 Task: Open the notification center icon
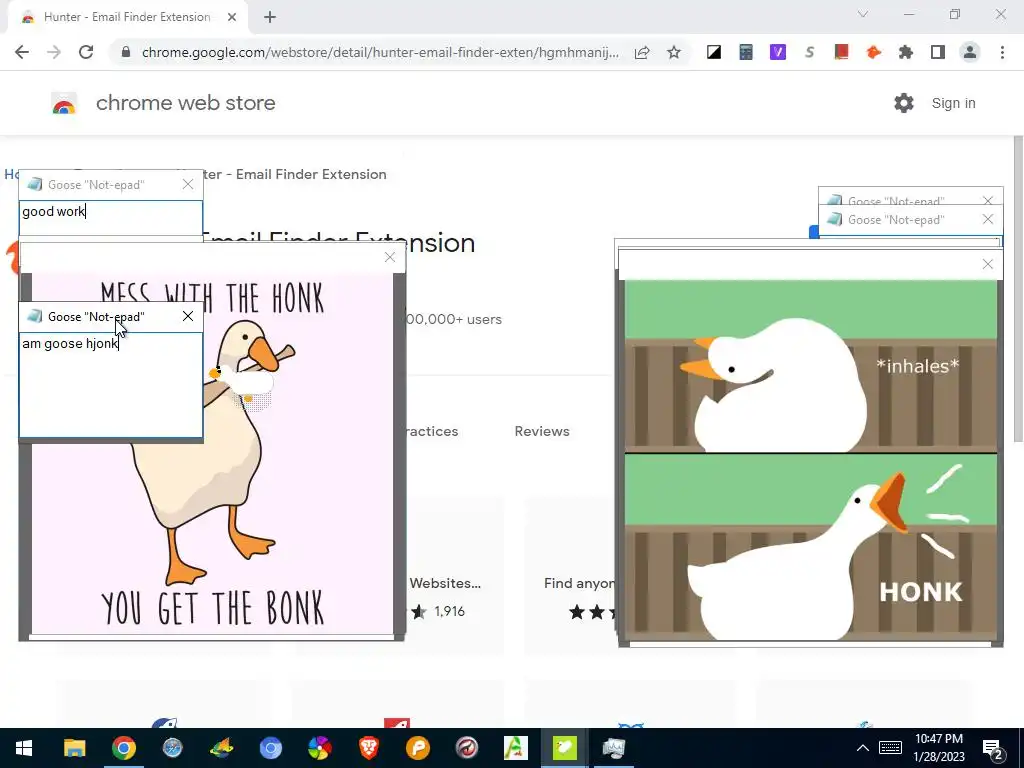pyautogui.click(x=993, y=749)
